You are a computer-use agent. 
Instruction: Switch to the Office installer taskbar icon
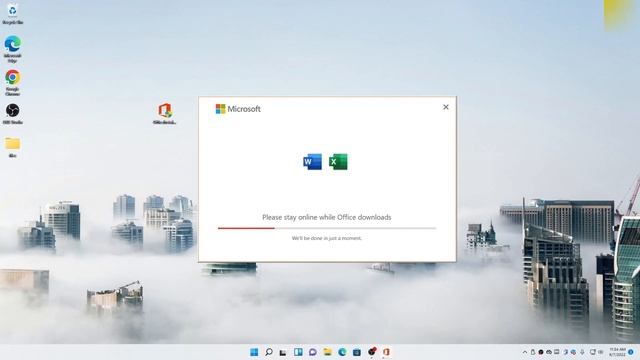coord(386,352)
